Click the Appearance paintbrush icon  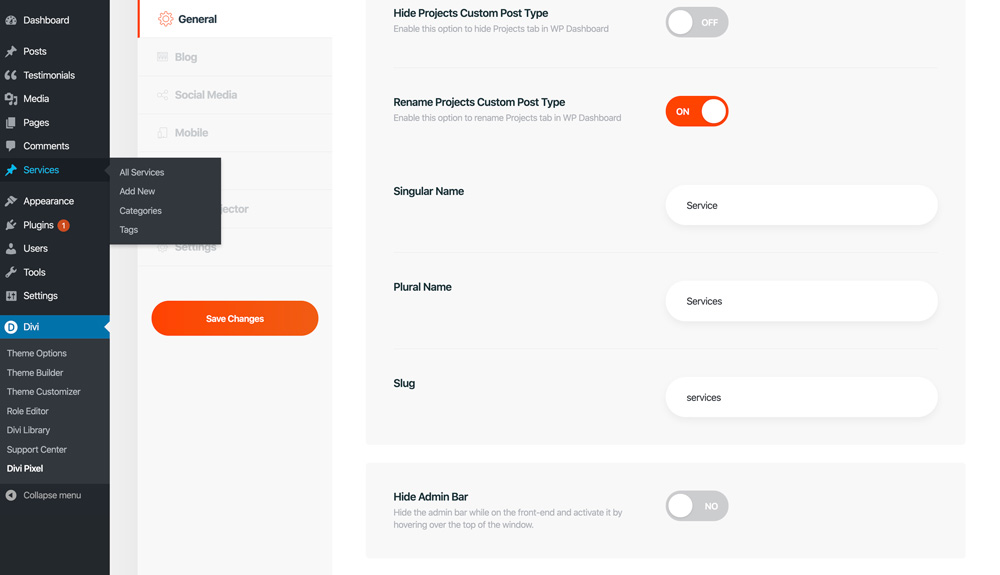[x=11, y=201]
